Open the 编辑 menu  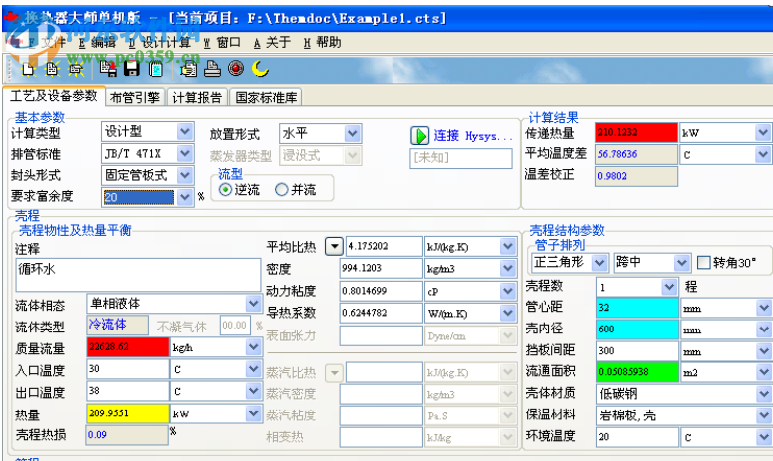click(98, 43)
